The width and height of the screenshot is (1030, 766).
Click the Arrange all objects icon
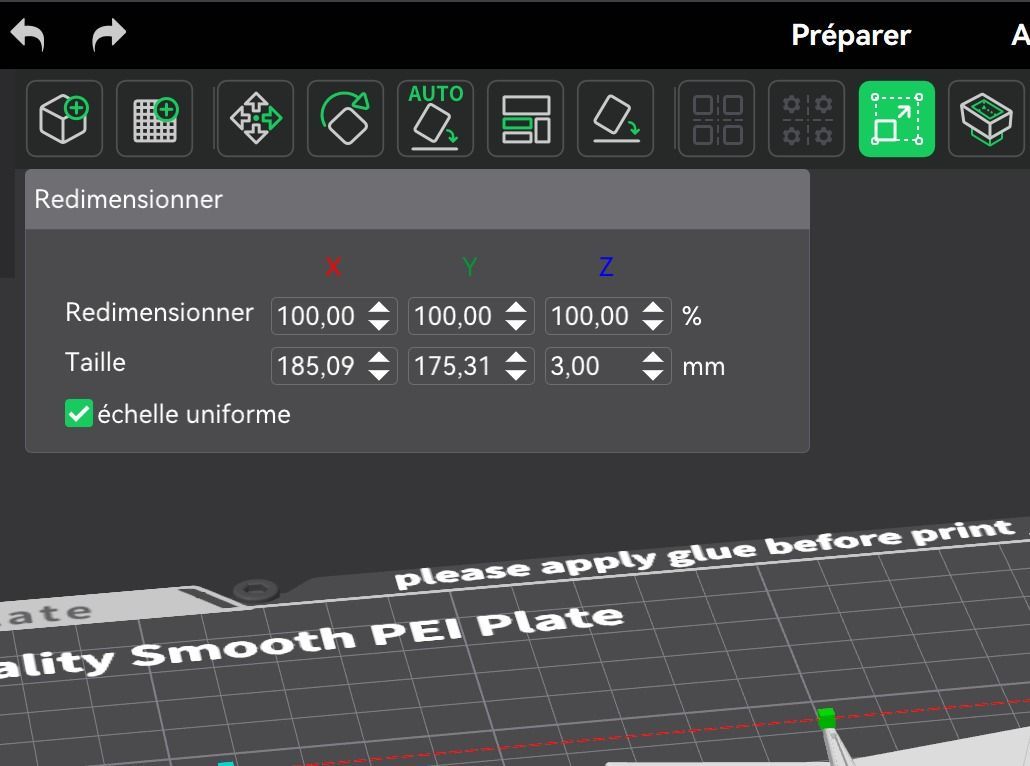pos(526,119)
